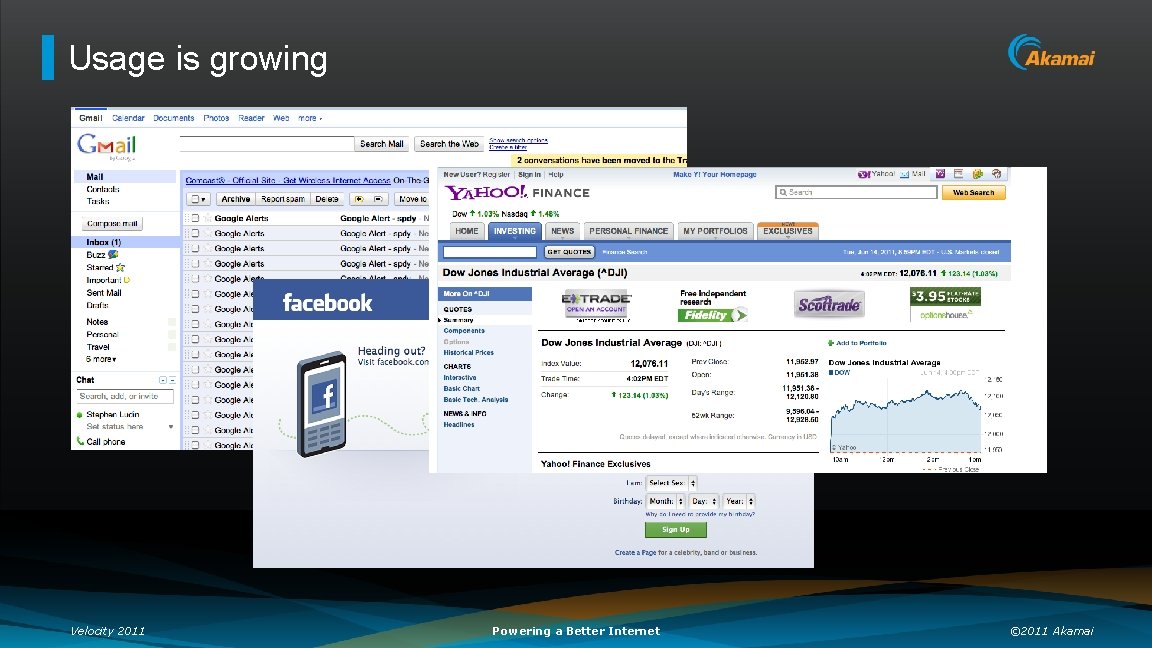Click the yellow Web Search button
Image resolution: width=1152 pixels, height=648 pixels.
(973, 192)
